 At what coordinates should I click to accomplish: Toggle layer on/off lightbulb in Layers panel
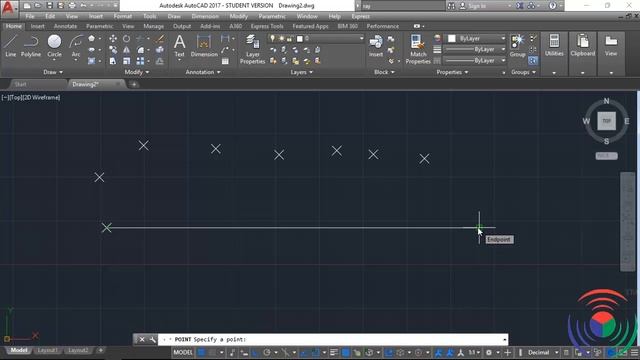(272, 38)
